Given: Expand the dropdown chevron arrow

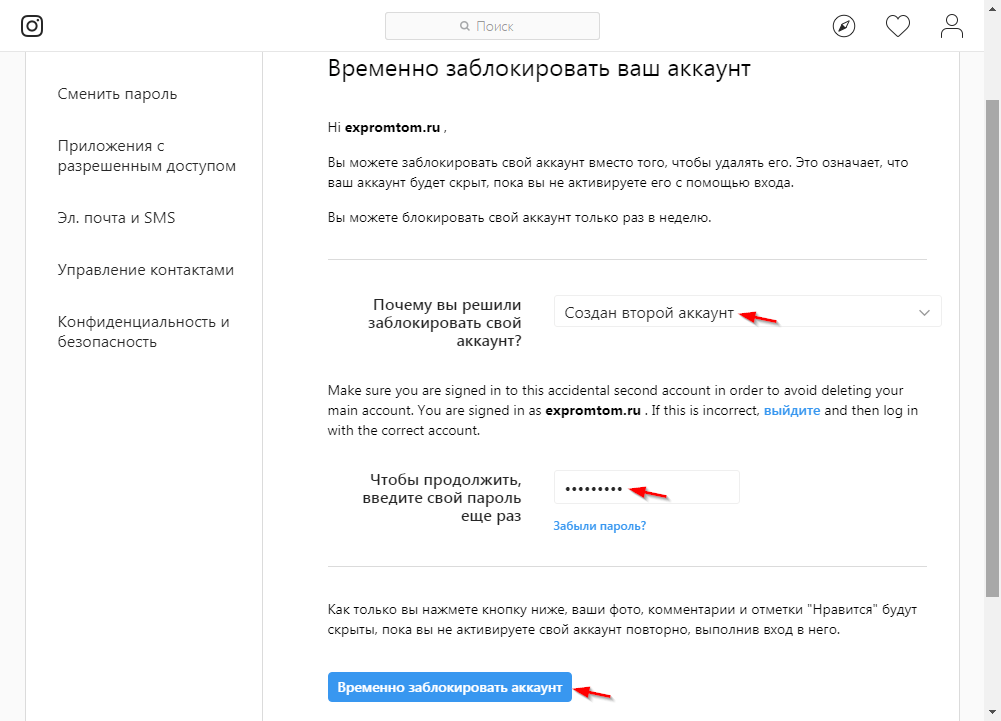Looking at the screenshot, I should 924,312.
